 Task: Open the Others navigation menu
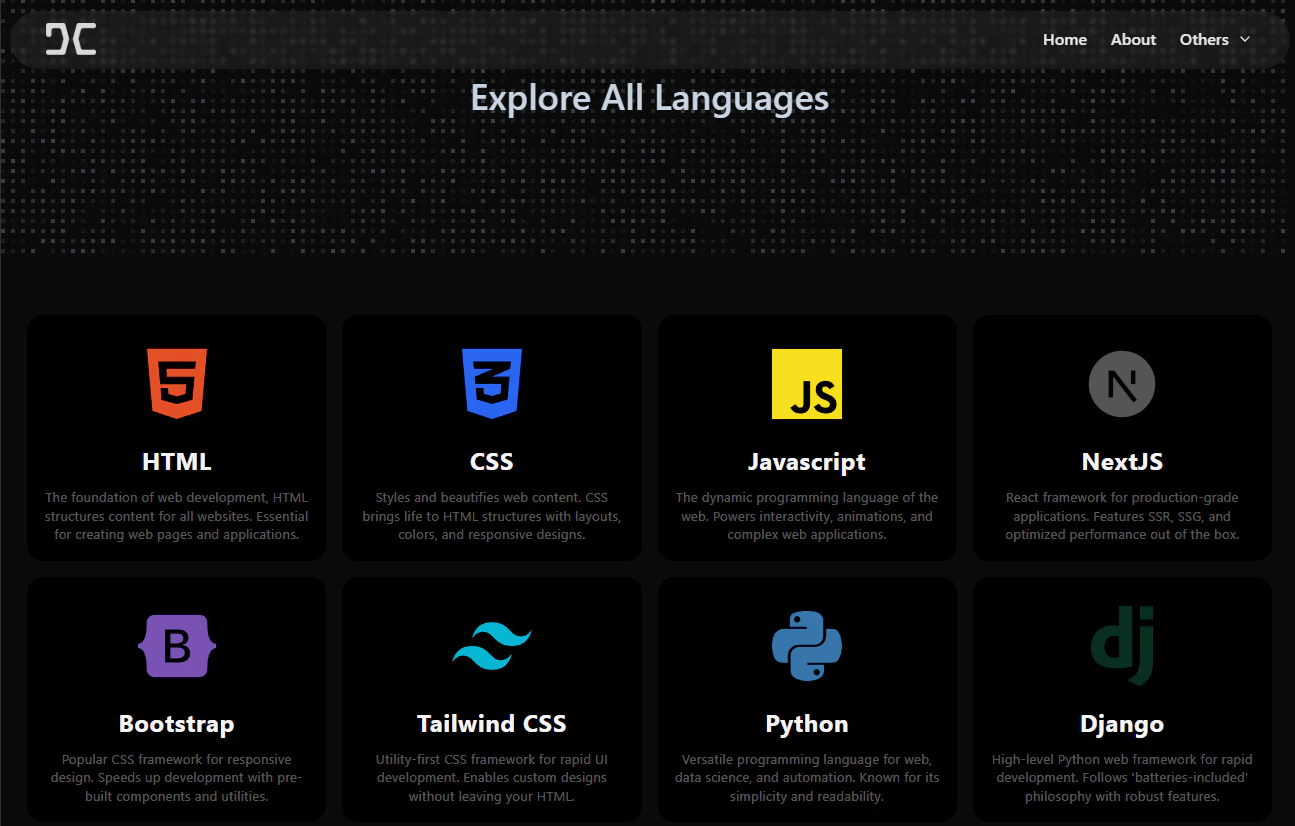[x=1215, y=40]
